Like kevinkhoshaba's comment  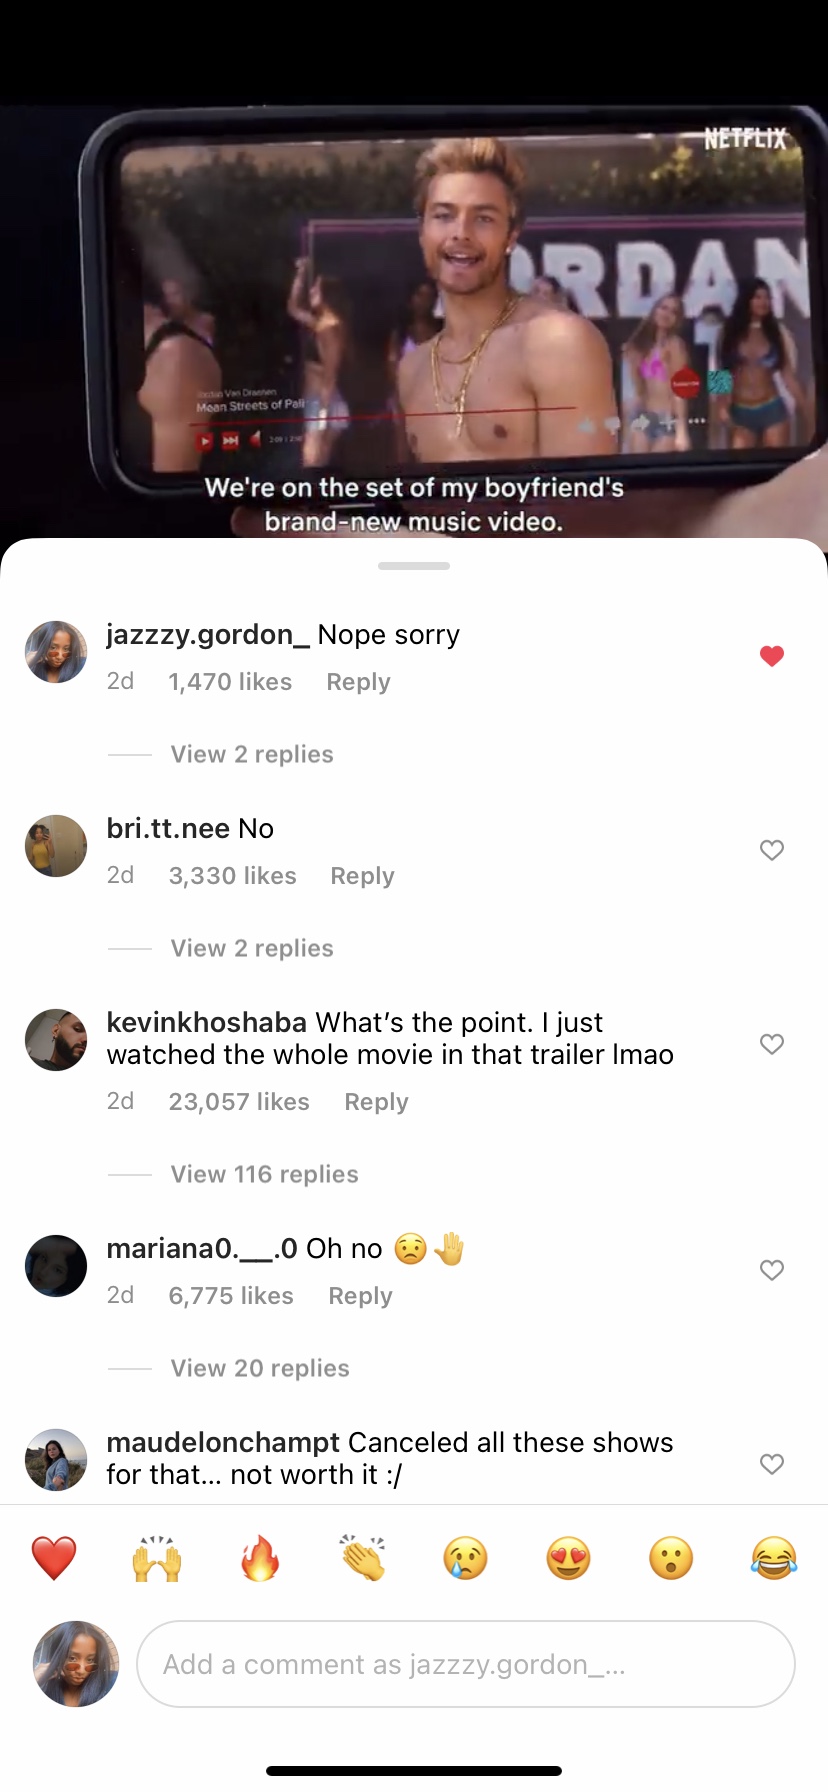(x=771, y=1044)
